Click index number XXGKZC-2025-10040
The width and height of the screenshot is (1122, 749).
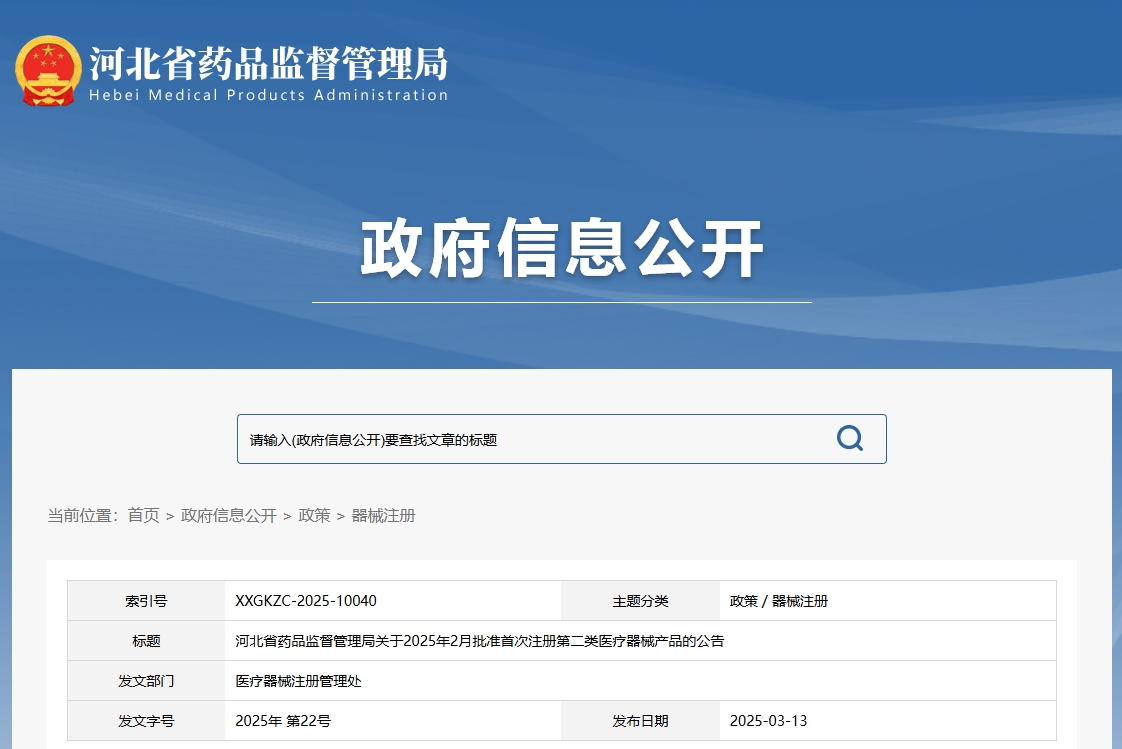pyautogui.click(x=306, y=601)
